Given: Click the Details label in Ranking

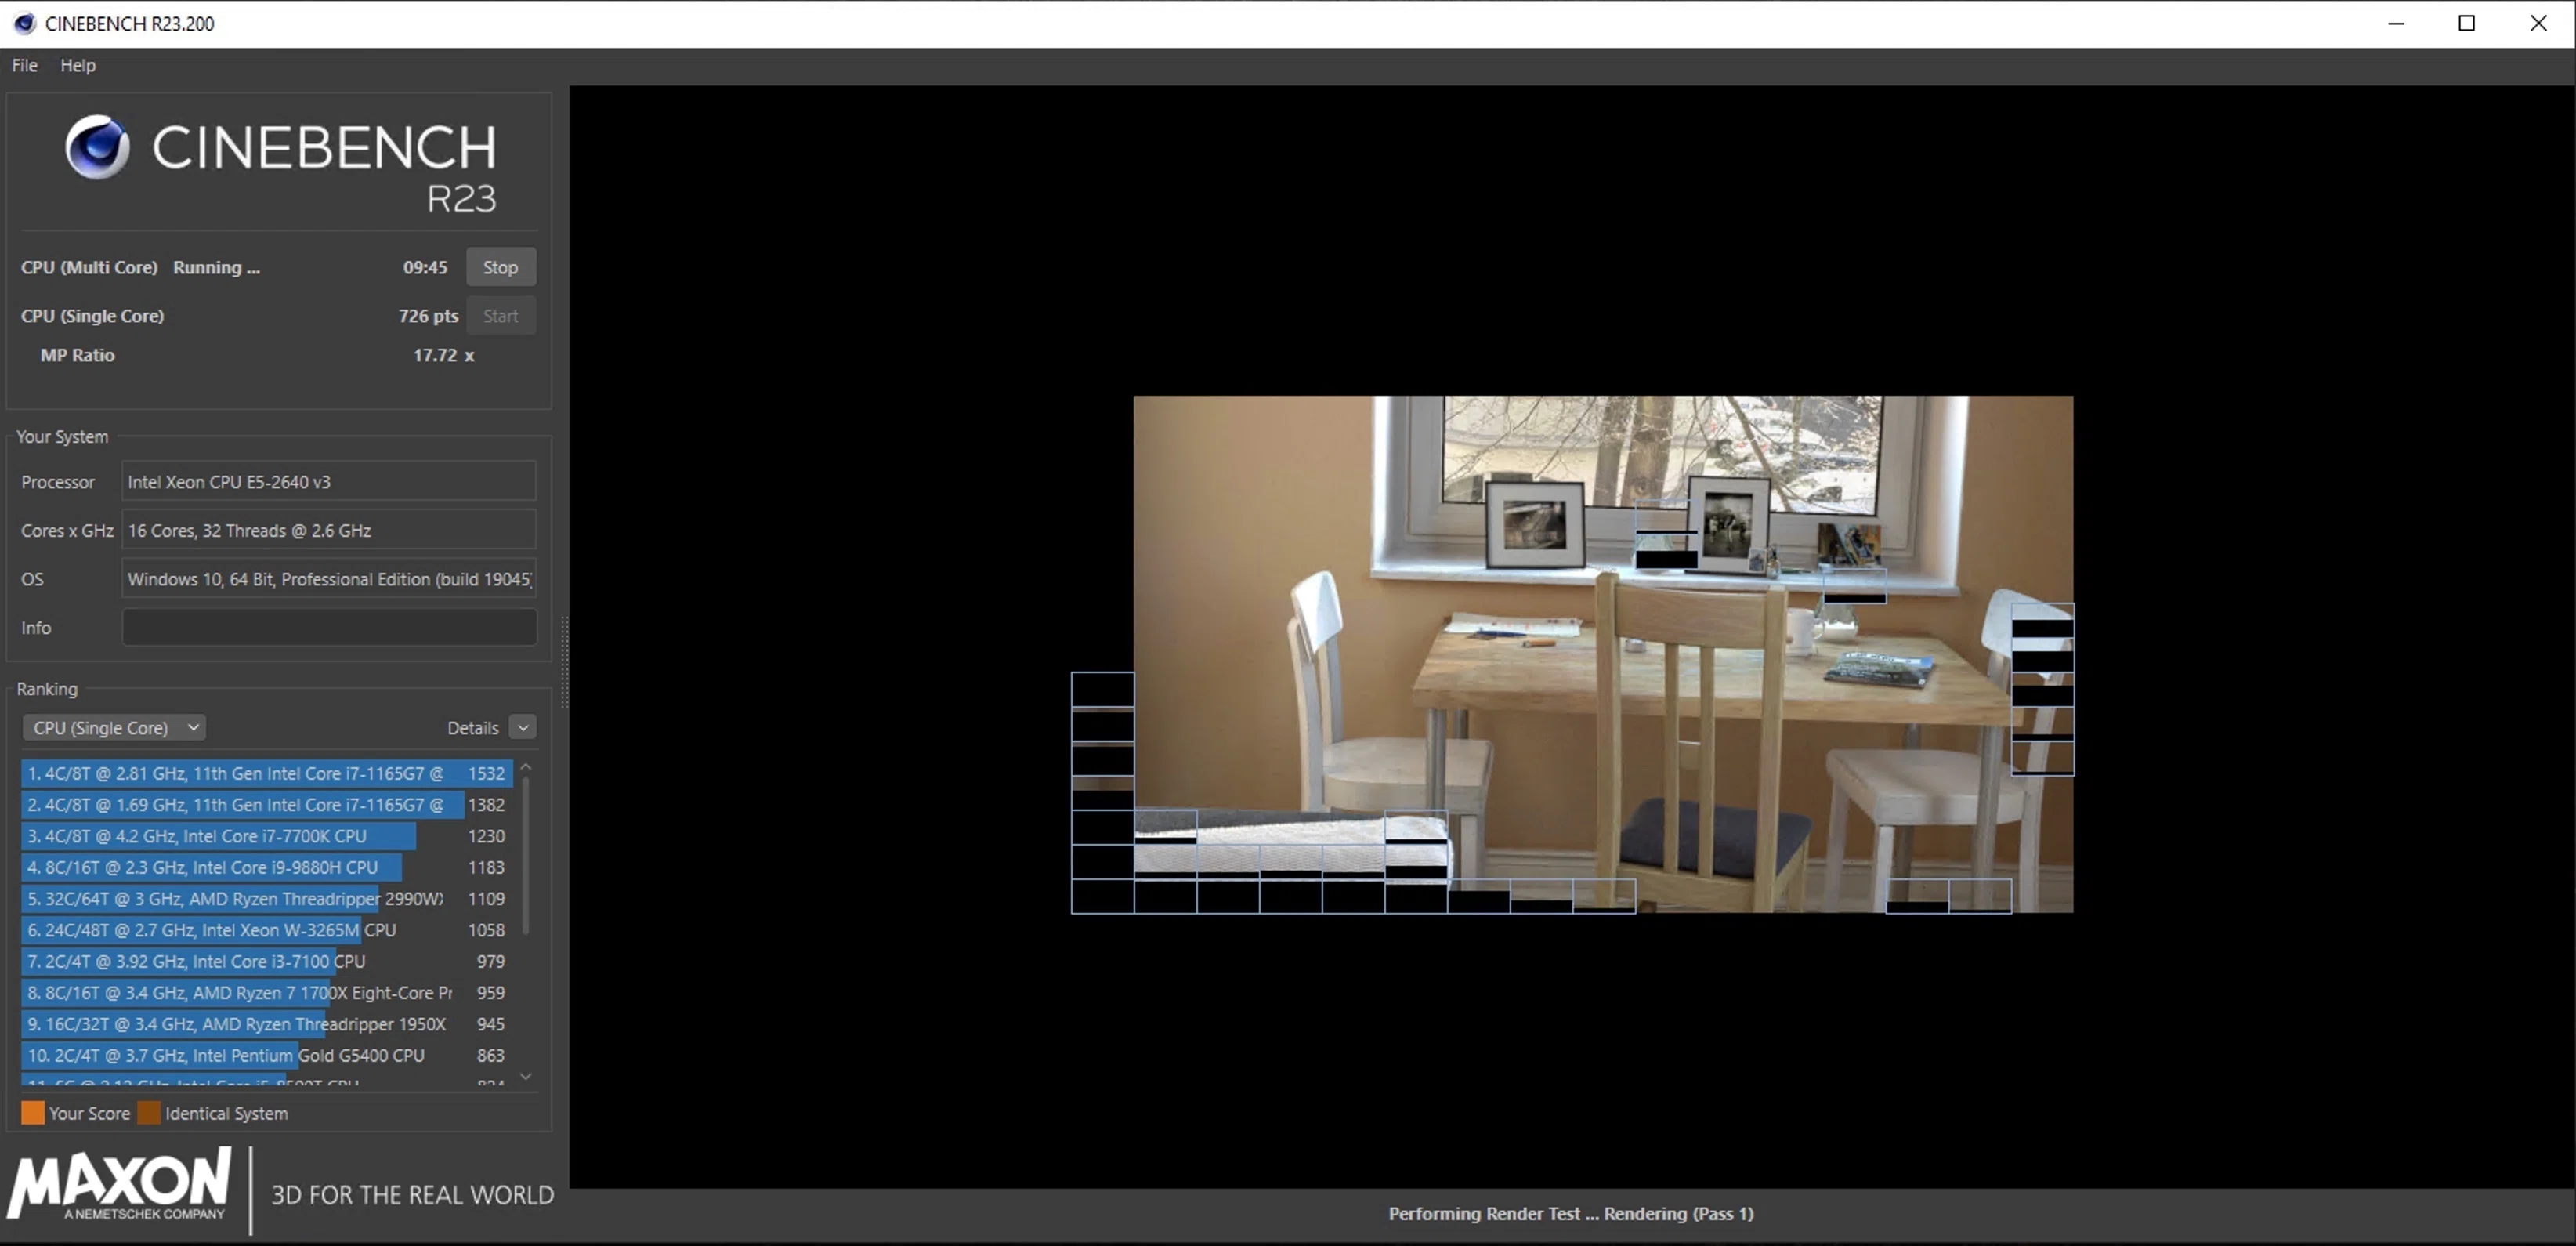Looking at the screenshot, I should (x=473, y=728).
